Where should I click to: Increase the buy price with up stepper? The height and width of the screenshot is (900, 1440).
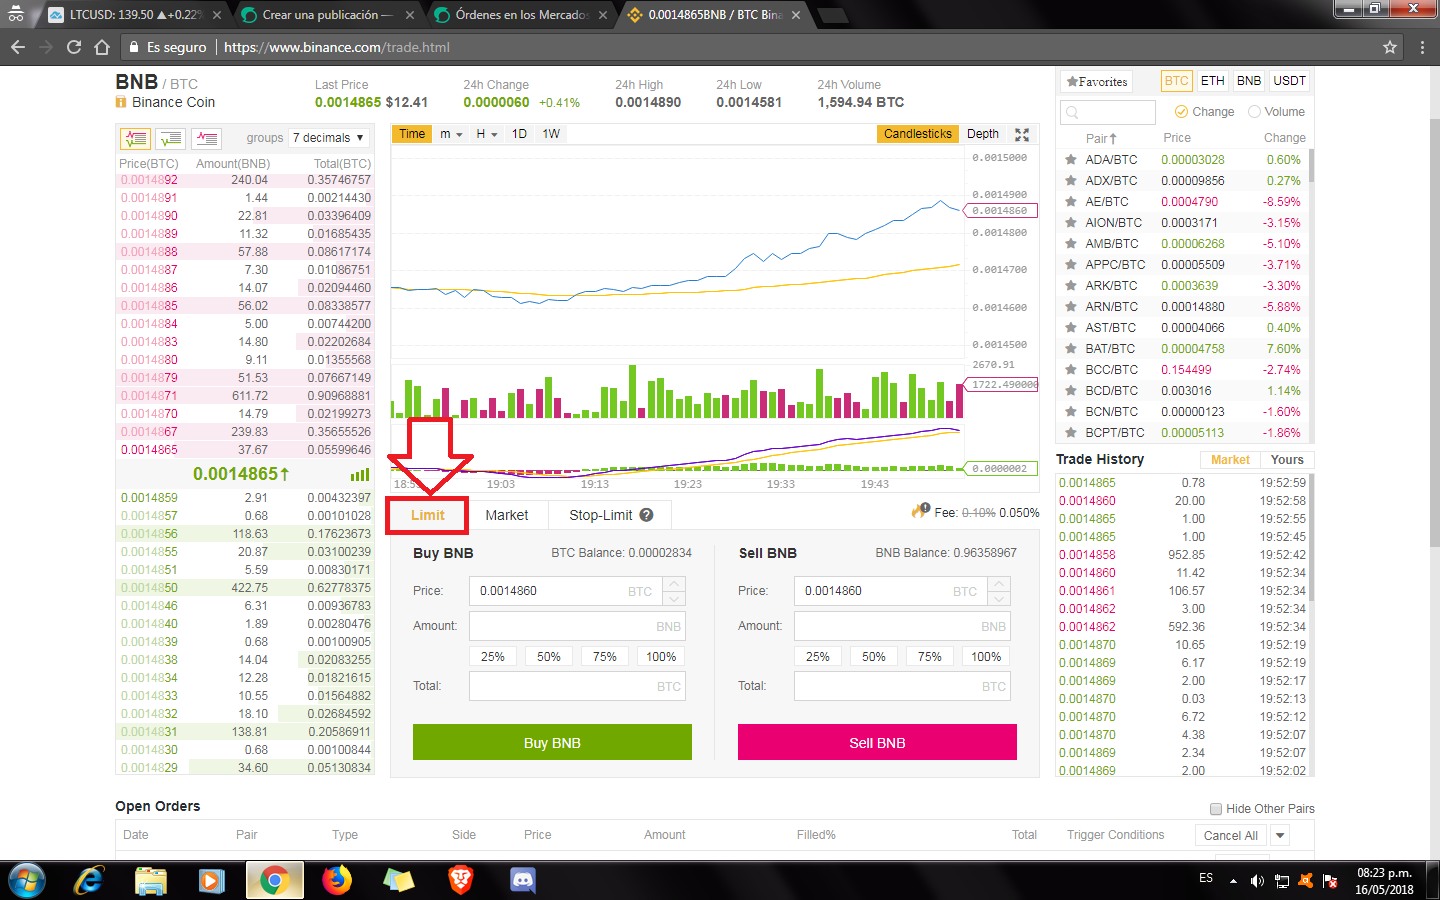coord(674,584)
